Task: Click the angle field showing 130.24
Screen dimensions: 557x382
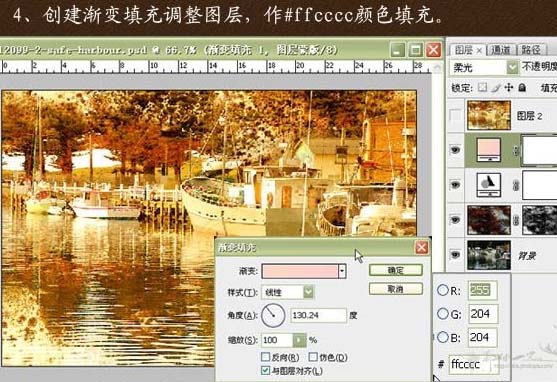Action: click(x=318, y=315)
